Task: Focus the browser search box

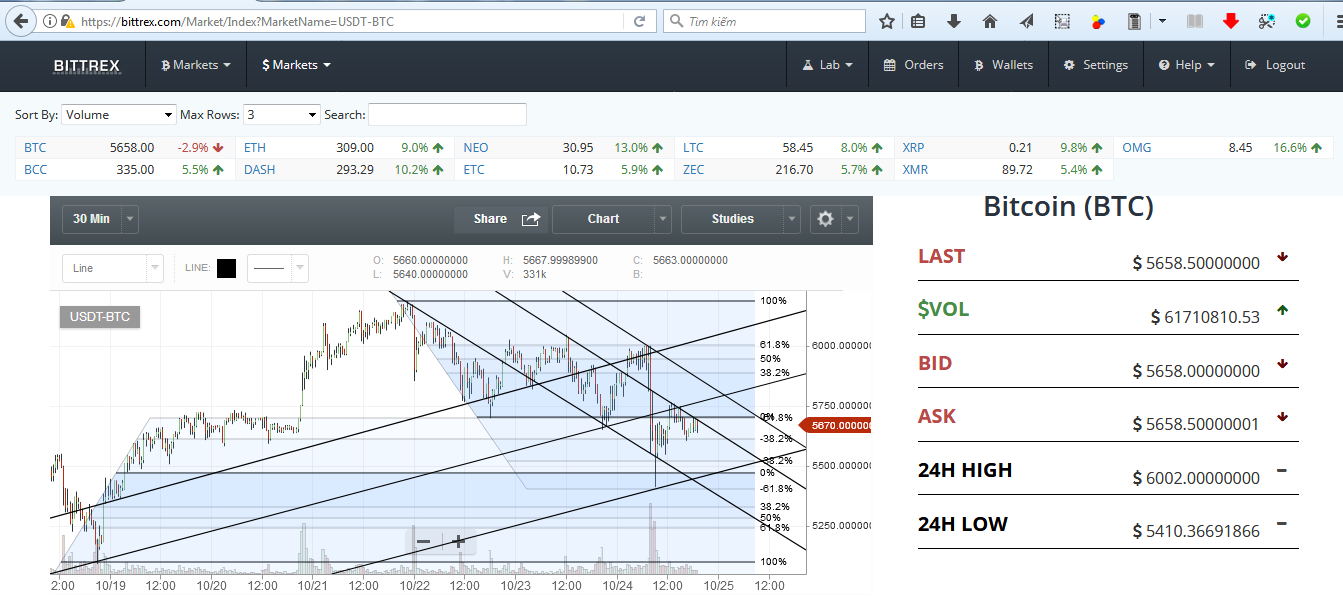Action: (x=764, y=21)
